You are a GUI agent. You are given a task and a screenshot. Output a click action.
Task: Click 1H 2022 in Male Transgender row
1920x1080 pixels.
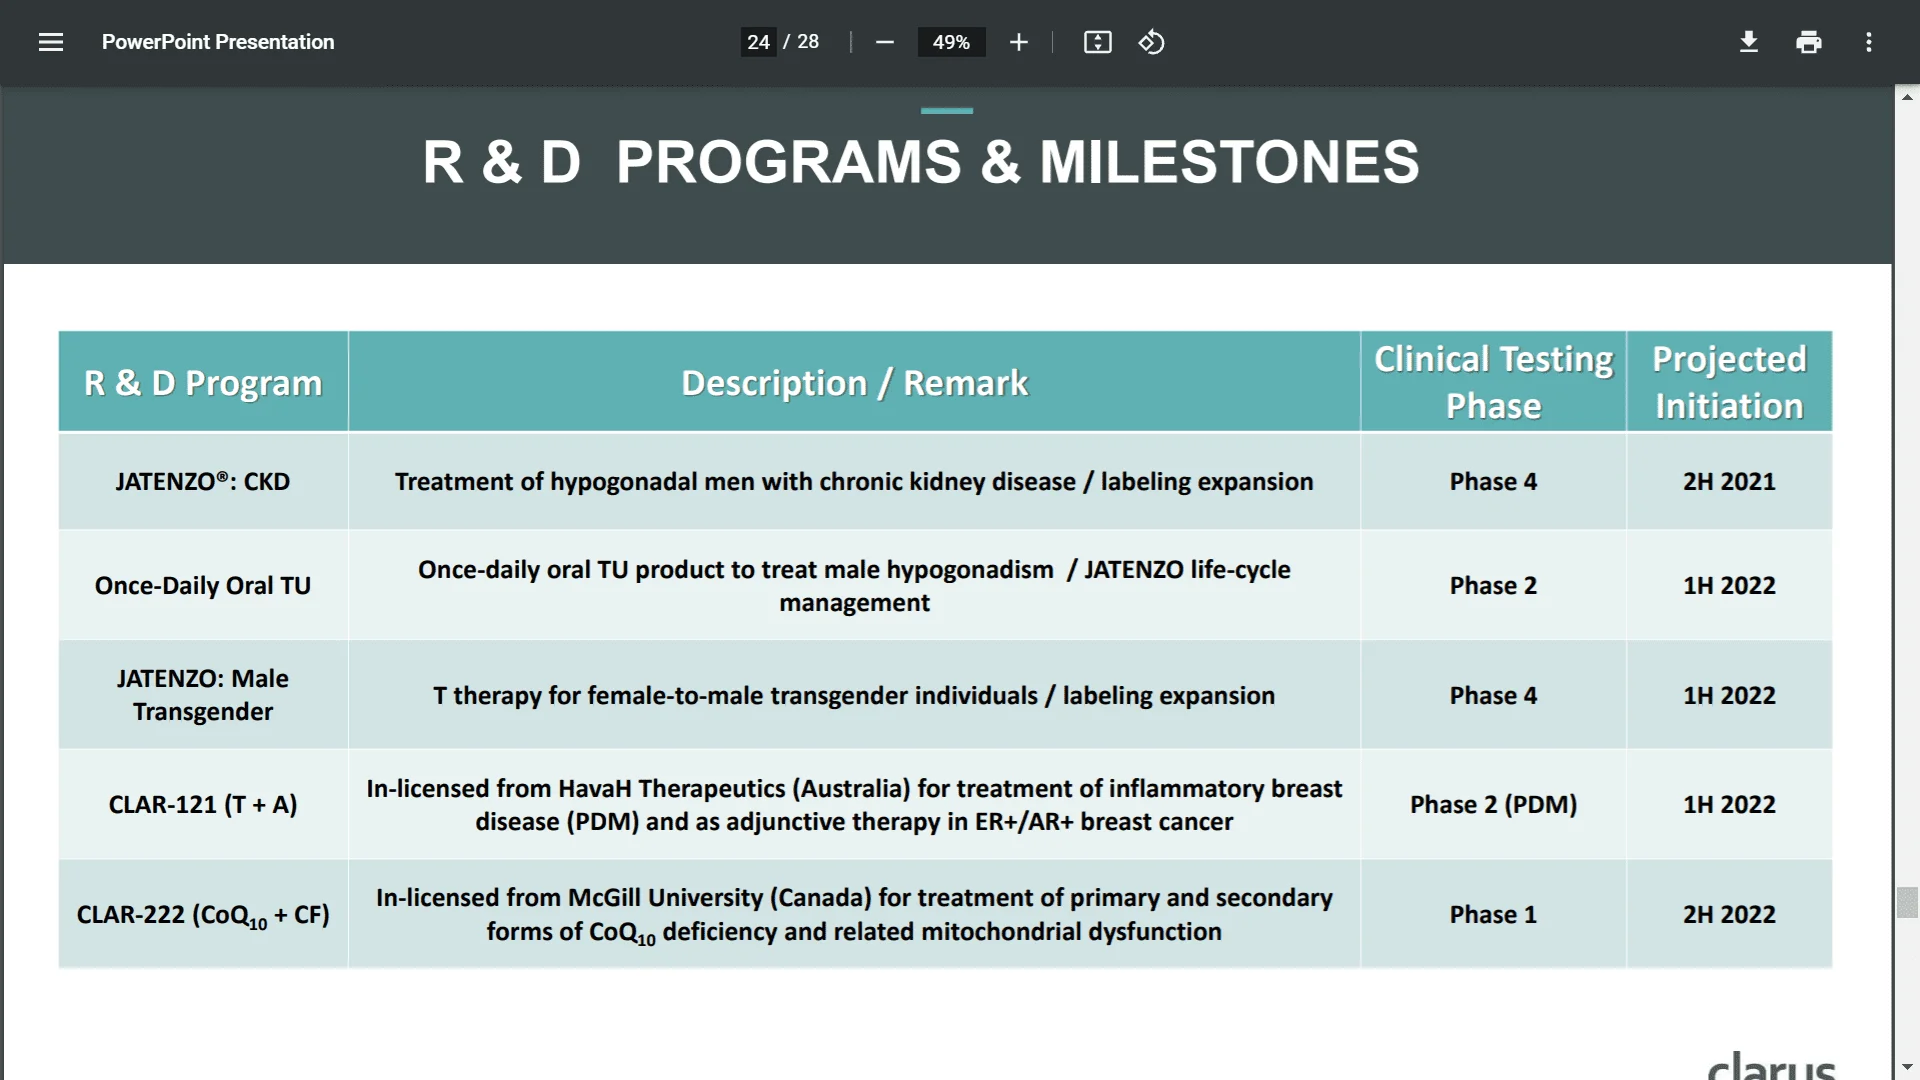pos(1729,695)
